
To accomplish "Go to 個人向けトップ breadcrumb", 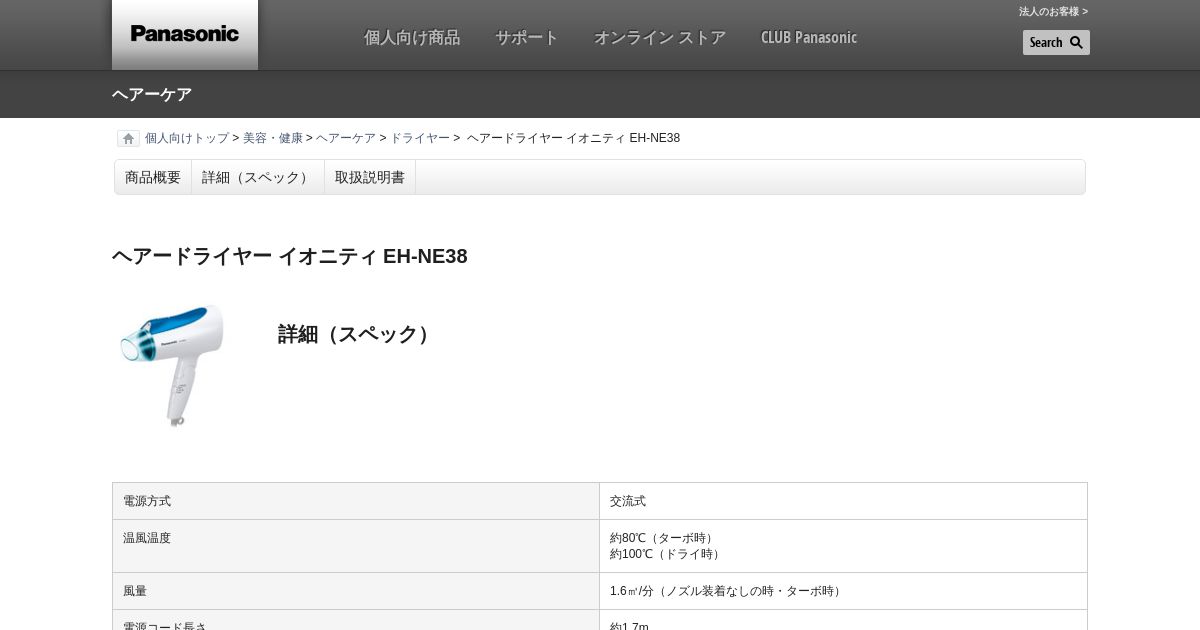I will coord(187,138).
